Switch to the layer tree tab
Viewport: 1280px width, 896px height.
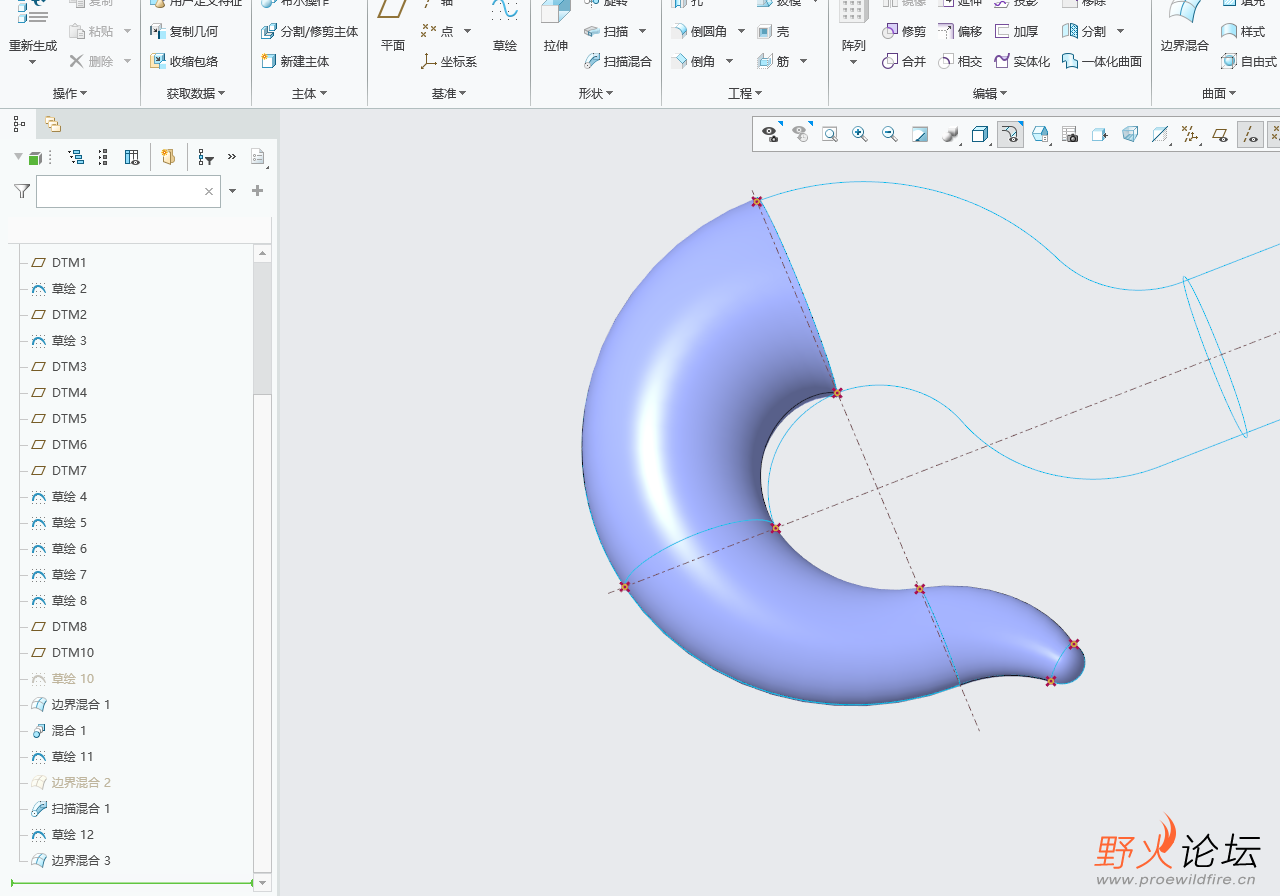[53, 124]
